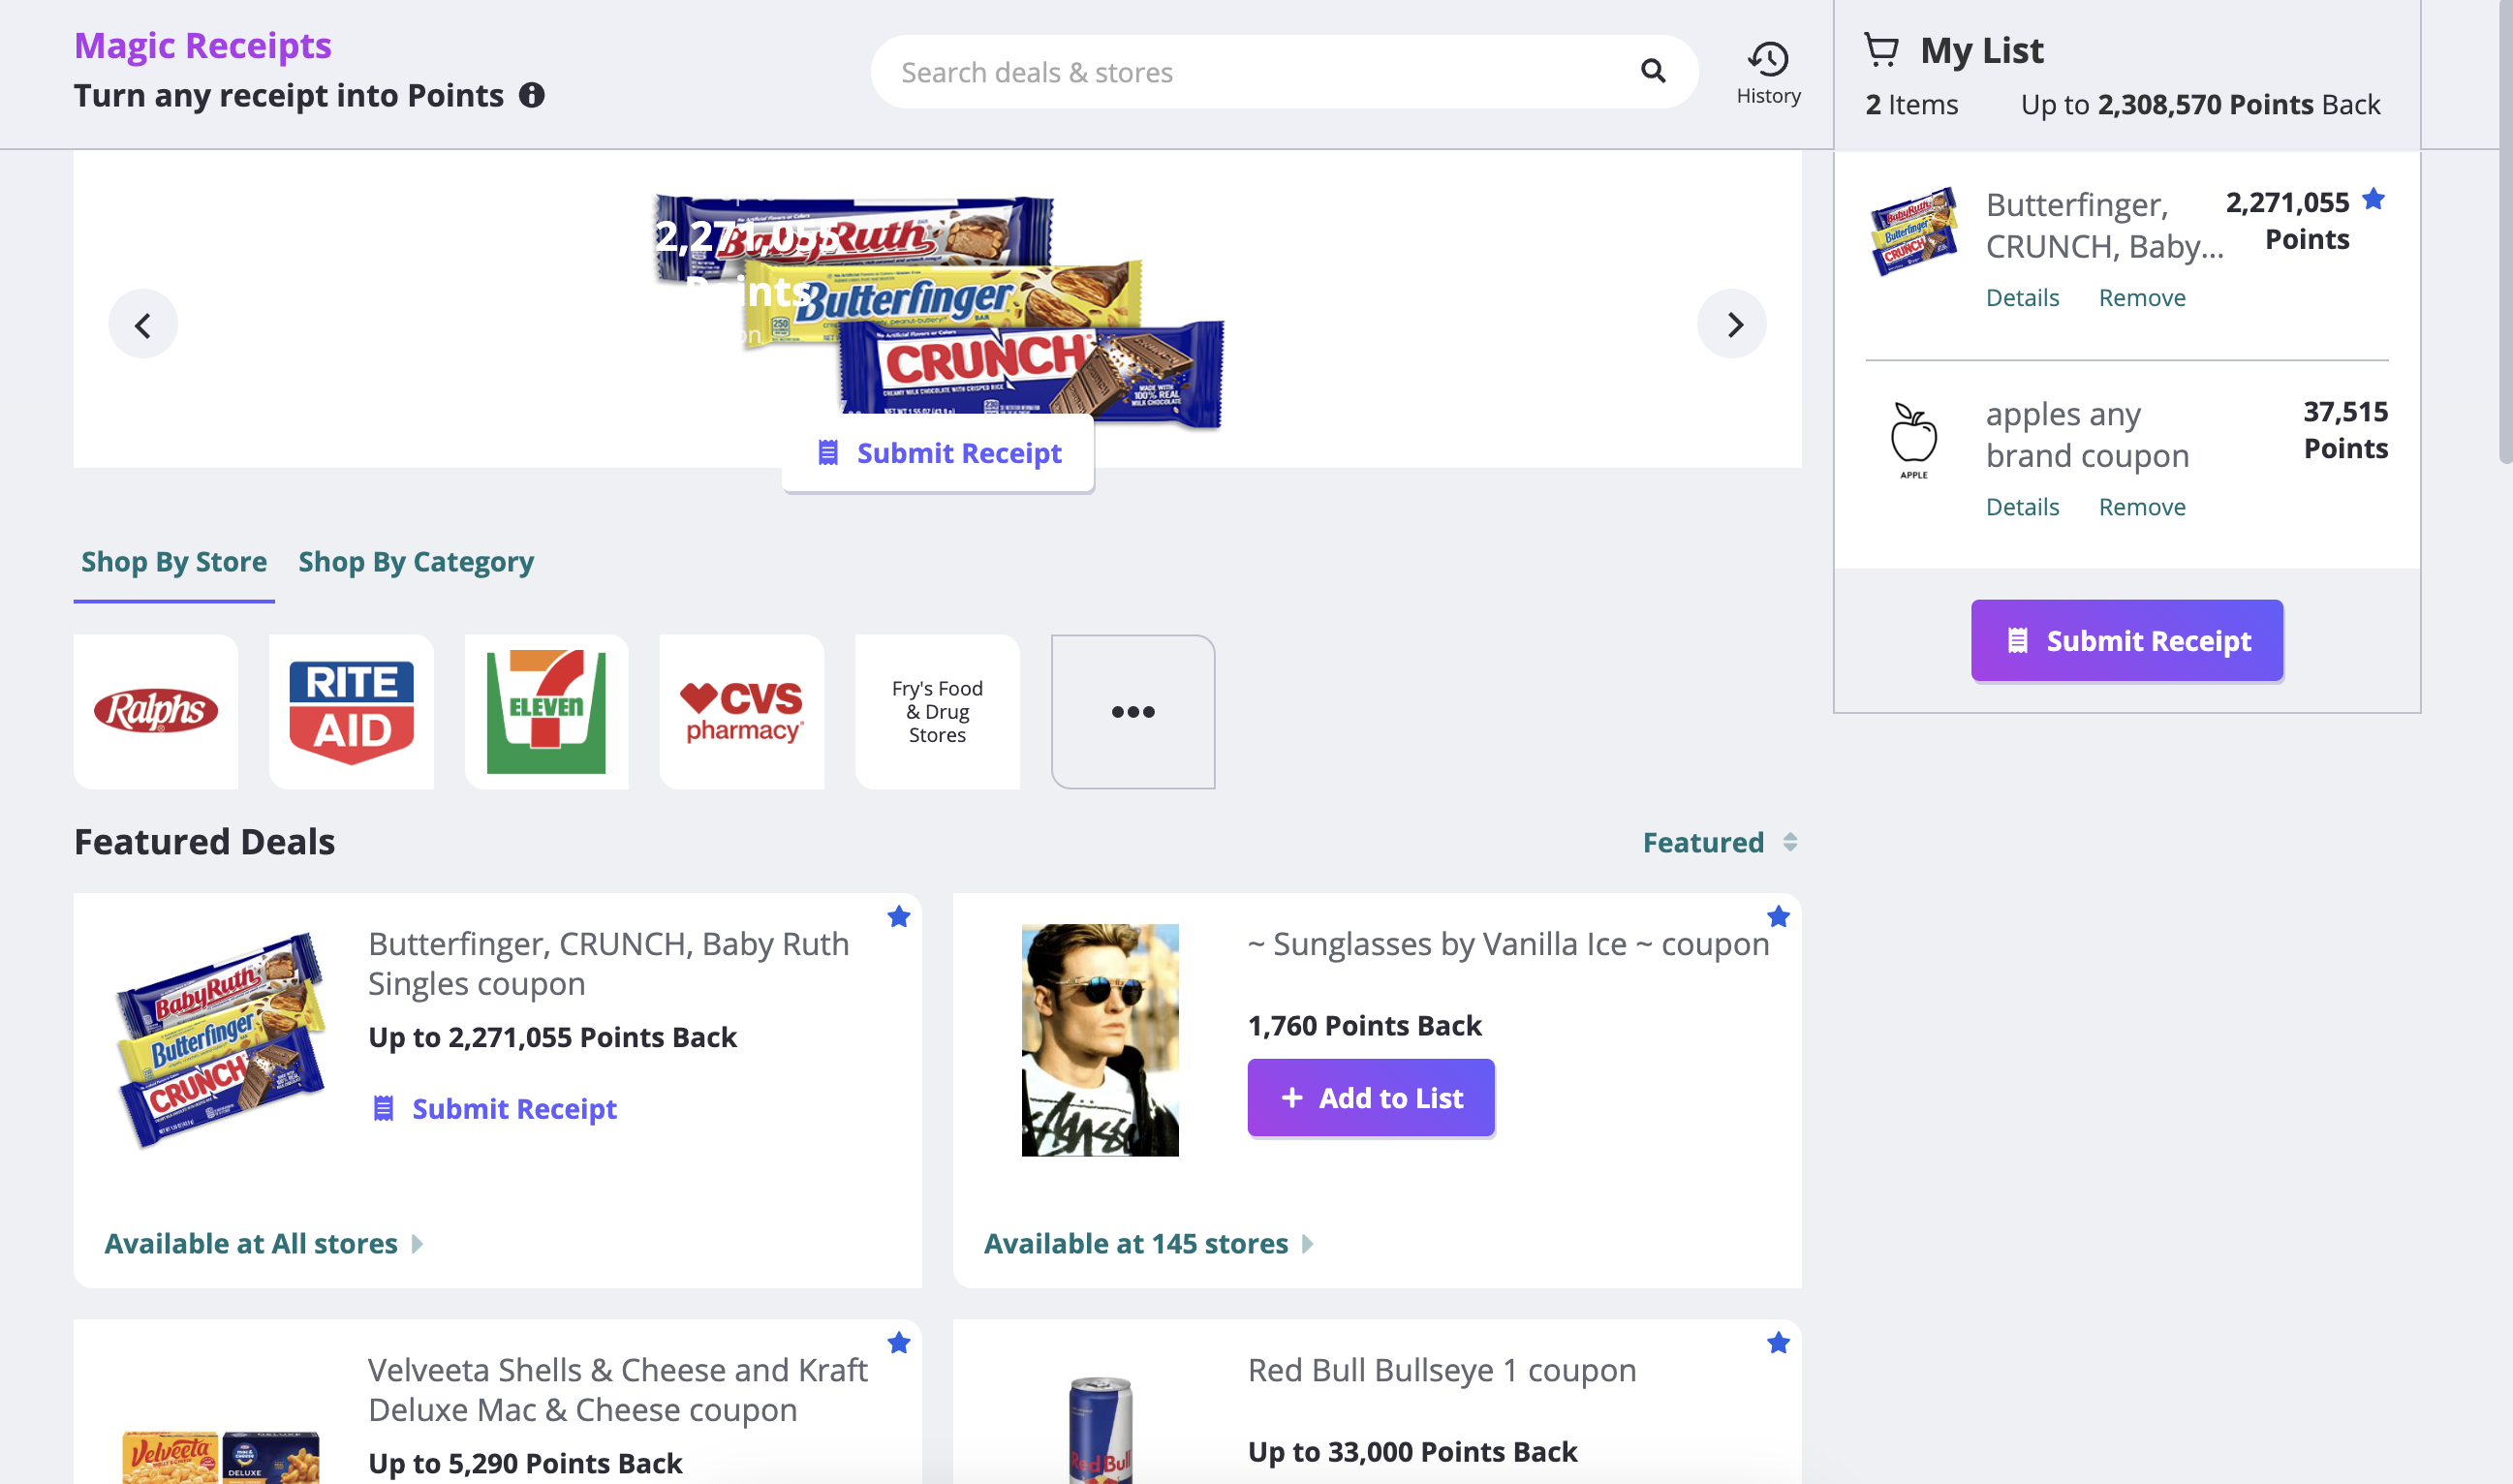Click the search magnifier icon

coord(1652,71)
